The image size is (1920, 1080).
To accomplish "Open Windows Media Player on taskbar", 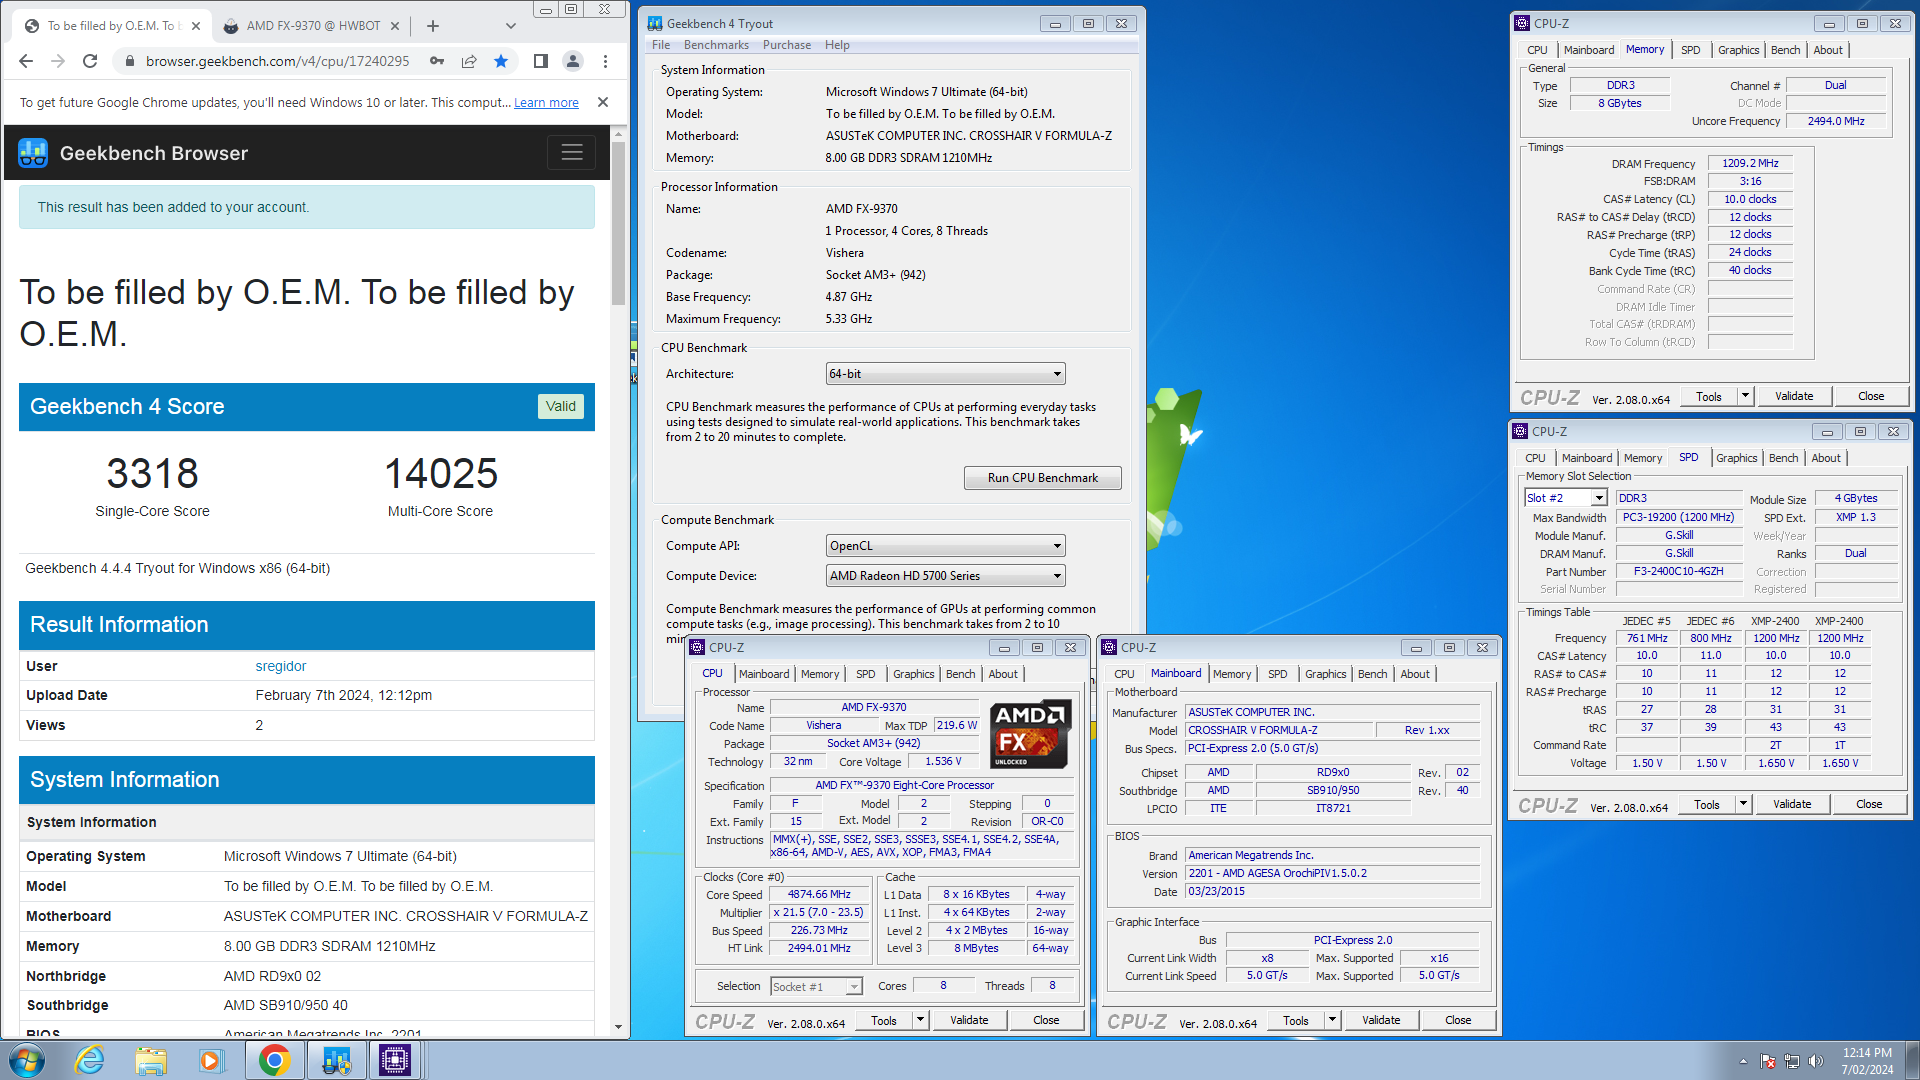I will pos(211,1060).
